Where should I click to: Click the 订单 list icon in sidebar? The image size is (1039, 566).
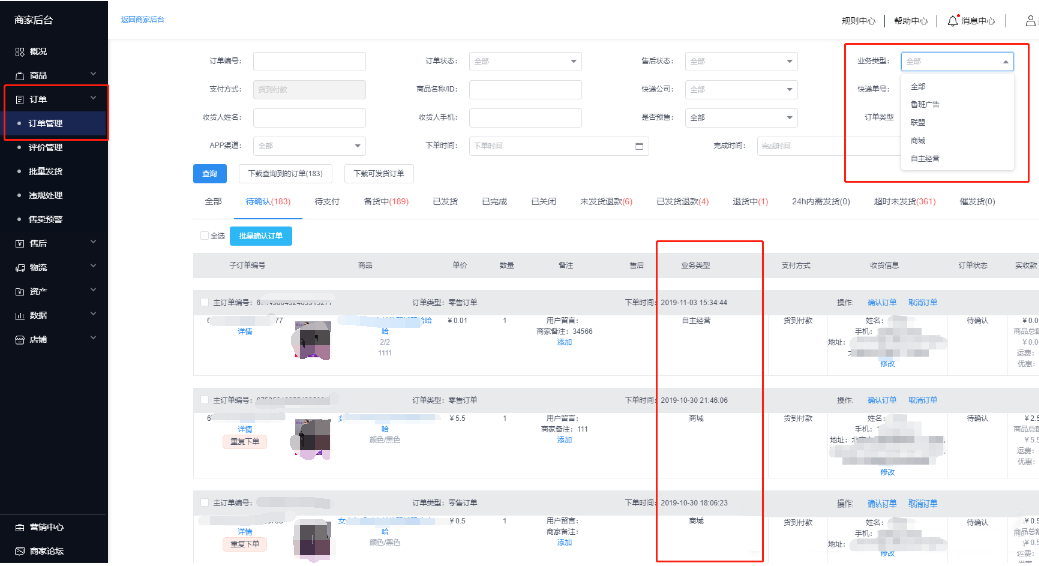tap(20, 99)
